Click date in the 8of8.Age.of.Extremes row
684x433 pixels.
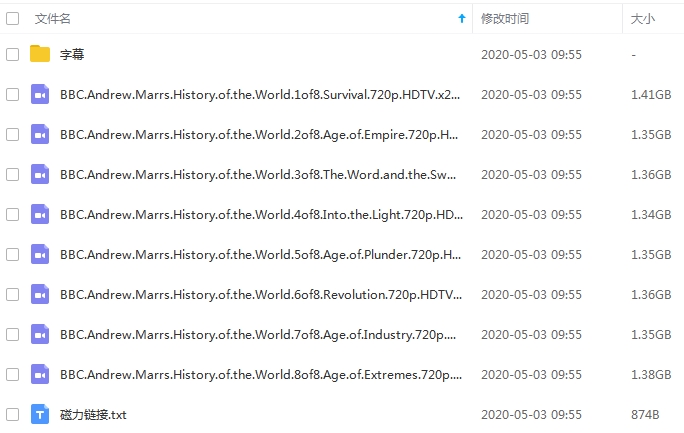pos(531,375)
